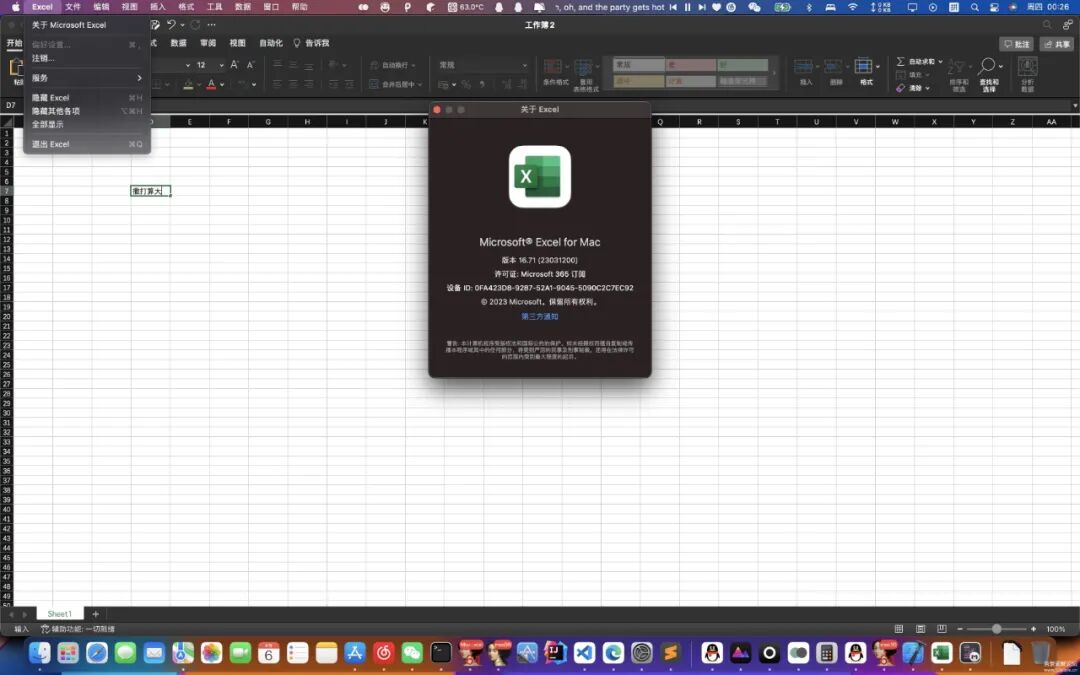Expand the 服务 submenu
Viewport: 1080px width, 675px height.
86,78
